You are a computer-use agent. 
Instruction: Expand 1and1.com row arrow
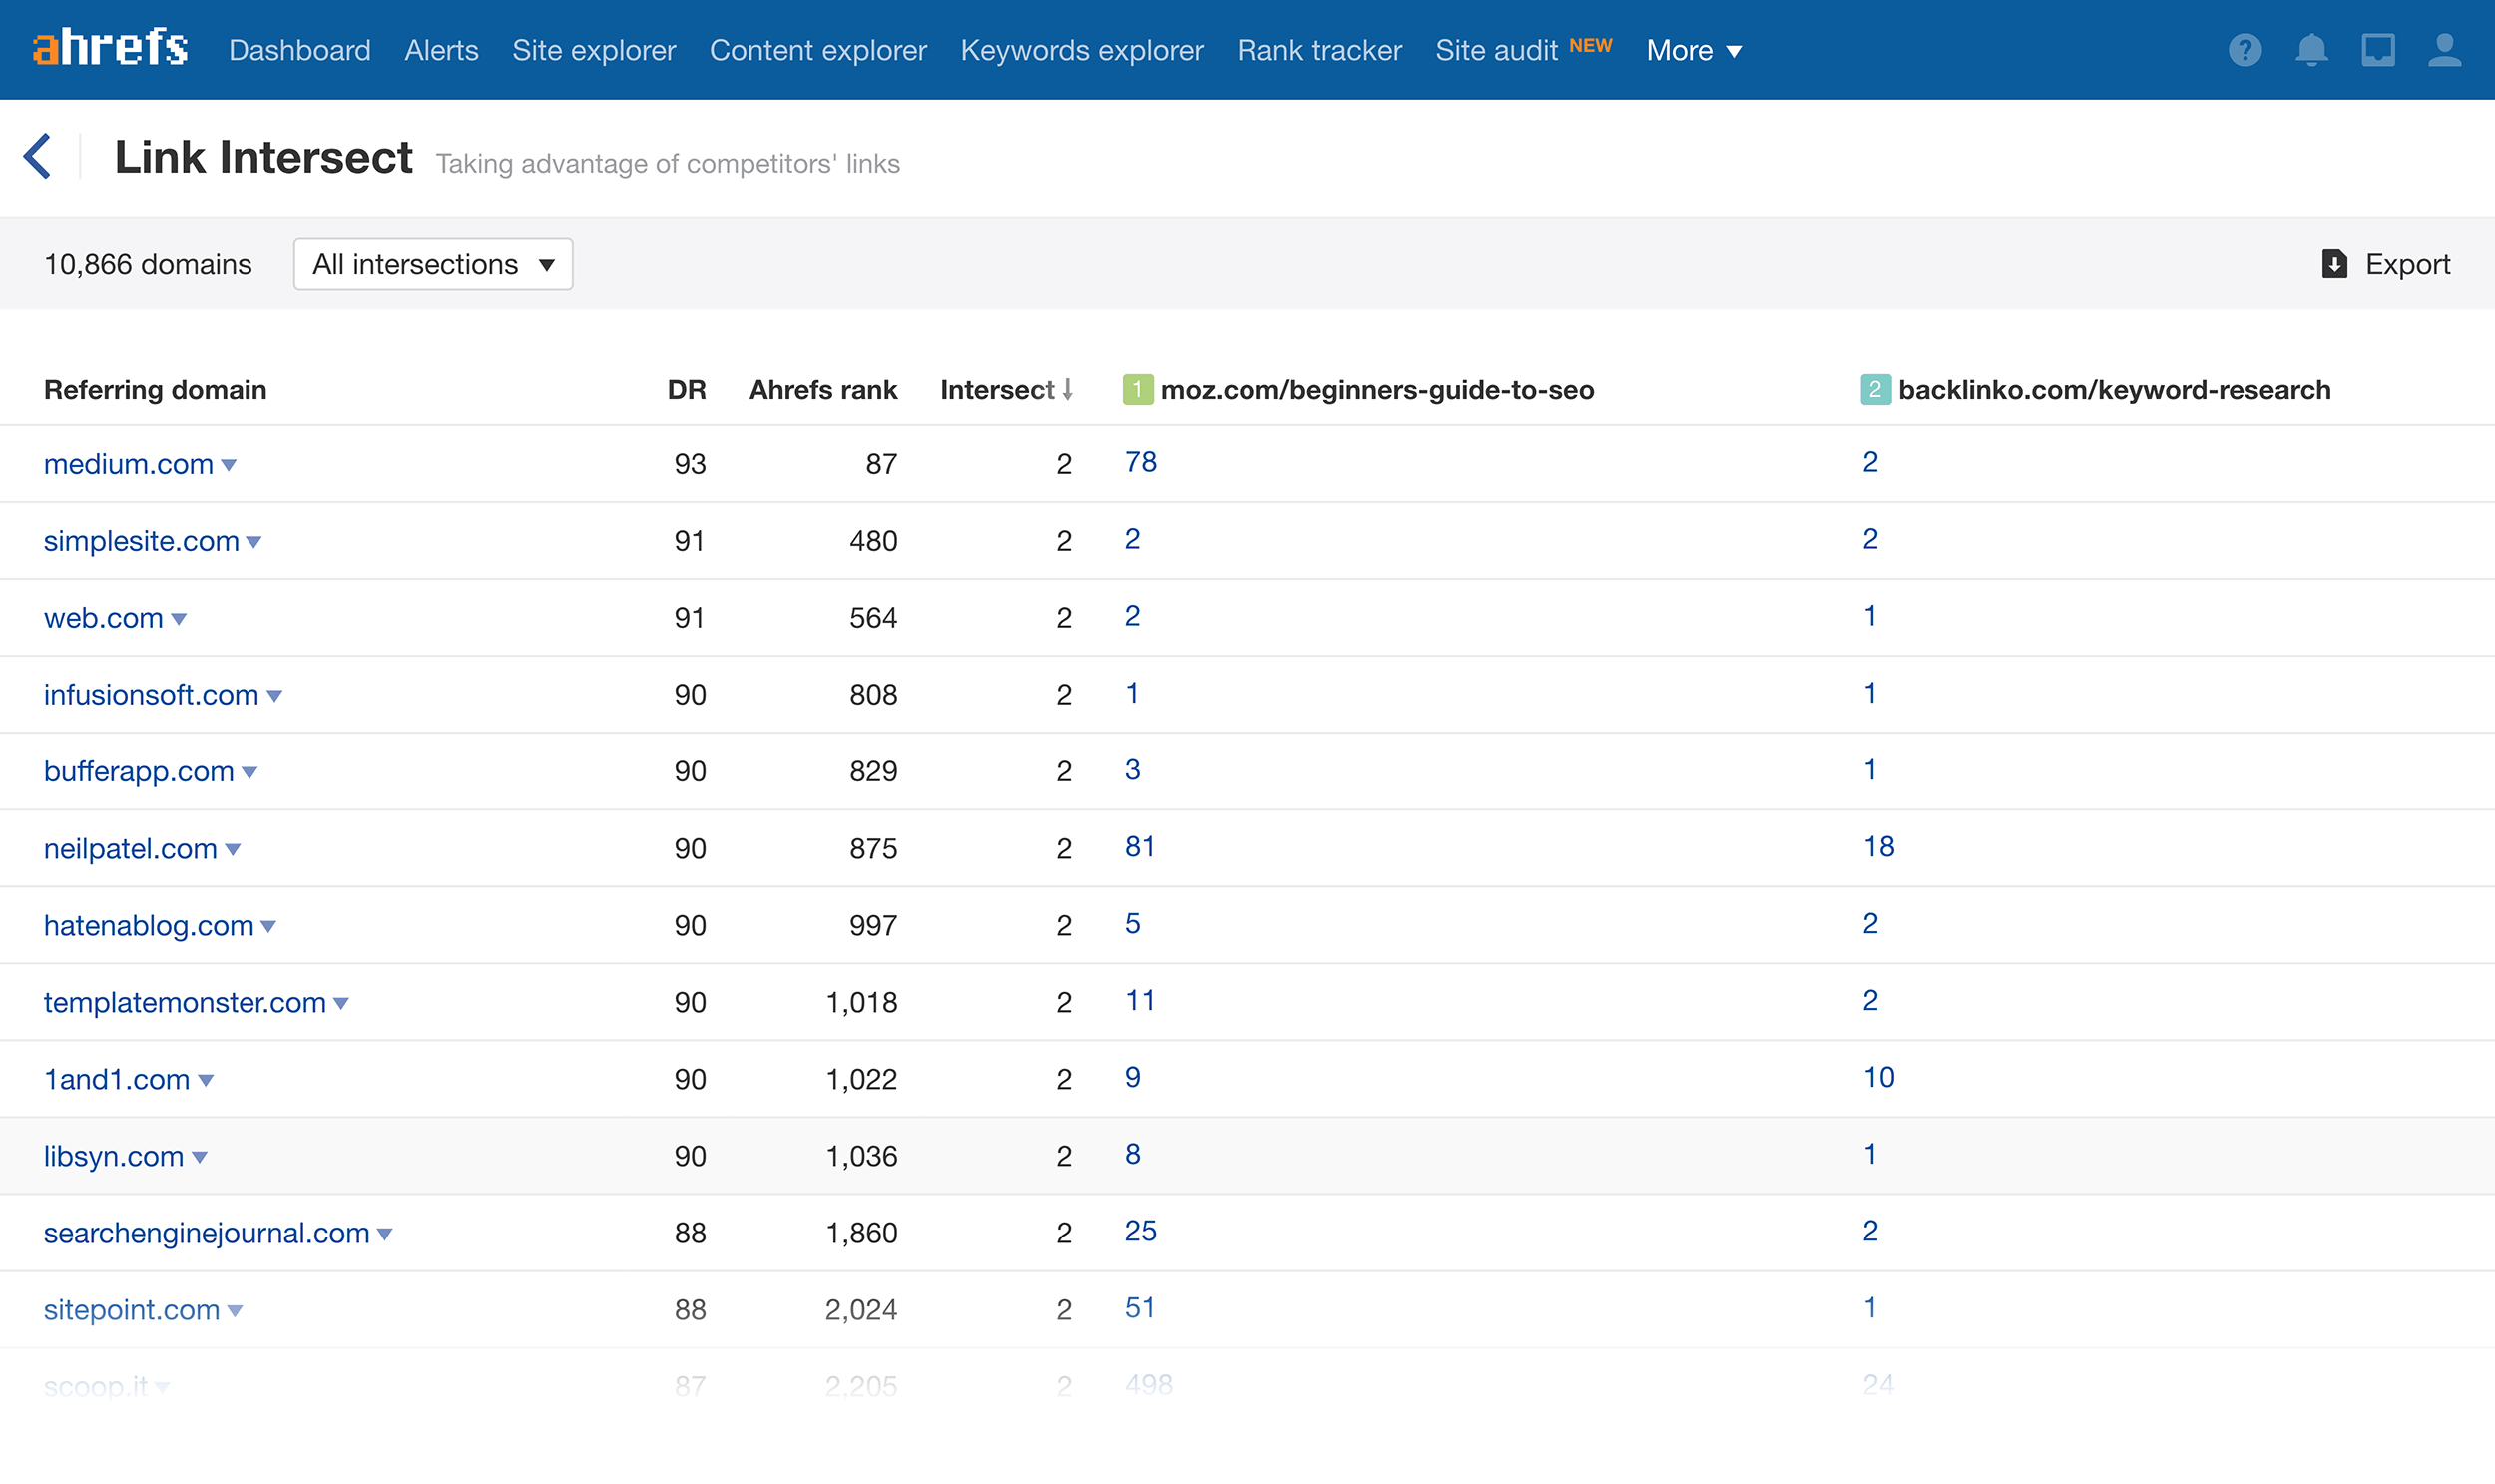coord(206,1081)
